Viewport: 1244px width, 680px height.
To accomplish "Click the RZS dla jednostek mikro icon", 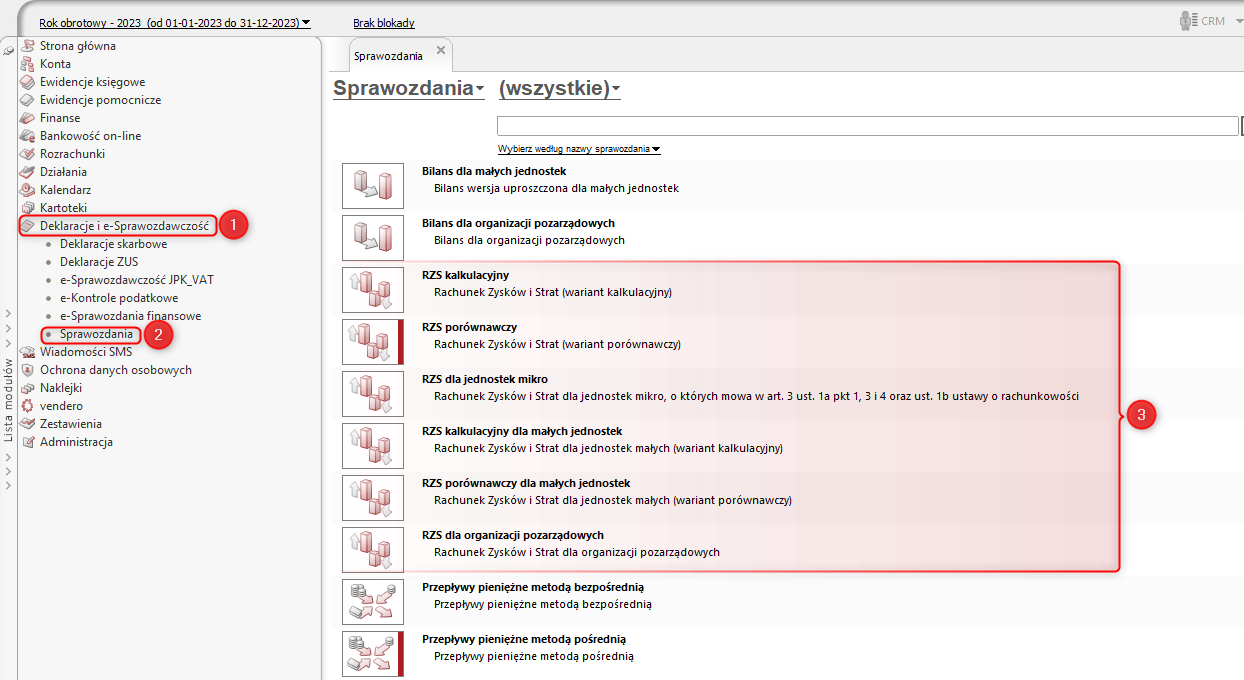I will click(373, 395).
